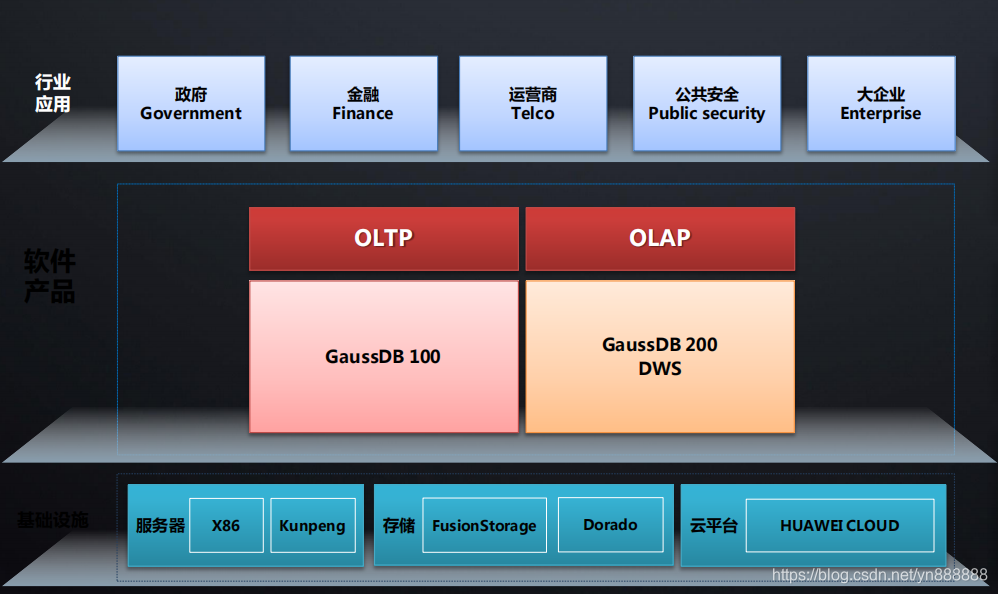Viewport: 998px width, 594px height.
Task: Click the Government 政府 box
Action: 191,104
